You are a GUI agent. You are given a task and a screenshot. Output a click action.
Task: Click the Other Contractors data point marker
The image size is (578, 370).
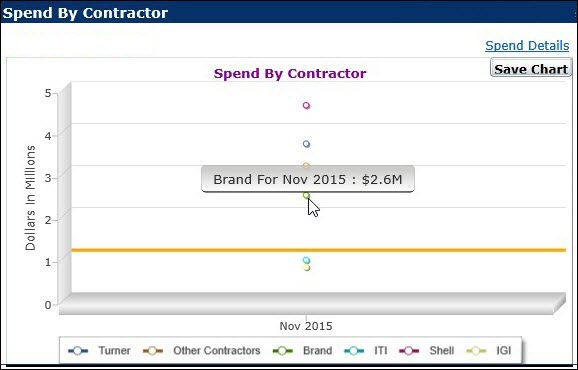306,165
